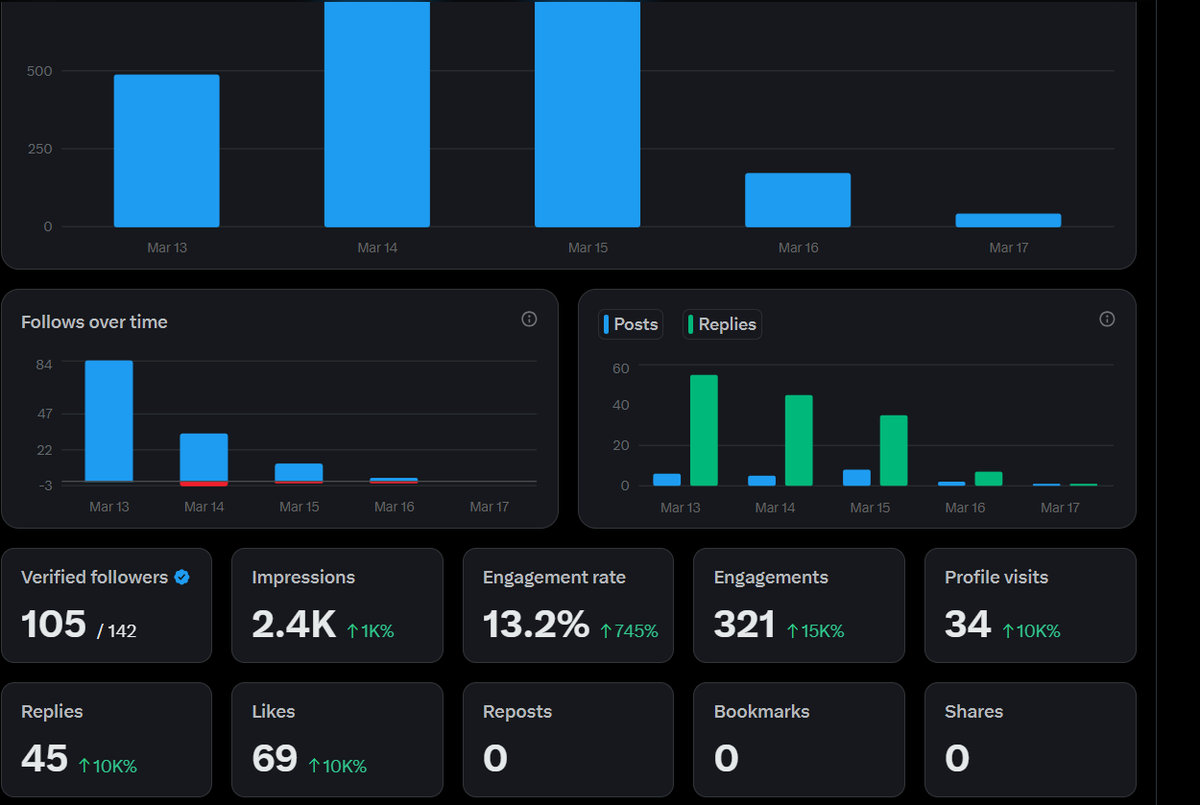
Task: Click the Mar 17 bar in the top chart
Action: click(x=1008, y=220)
